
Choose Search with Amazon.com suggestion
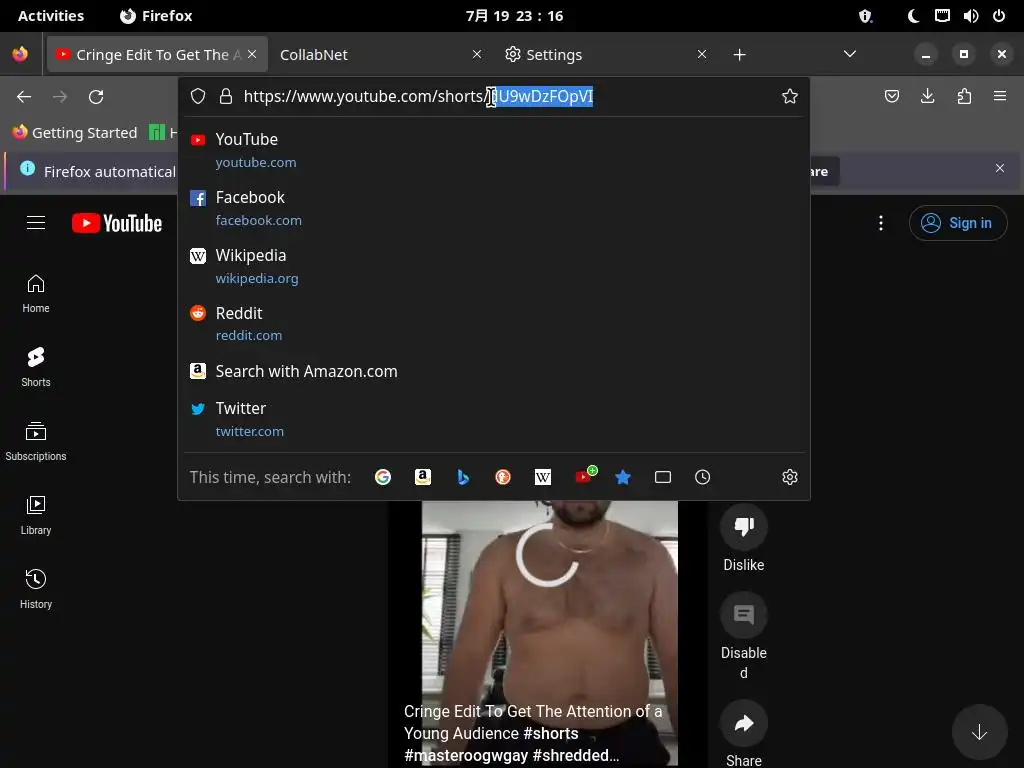pos(494,371)
